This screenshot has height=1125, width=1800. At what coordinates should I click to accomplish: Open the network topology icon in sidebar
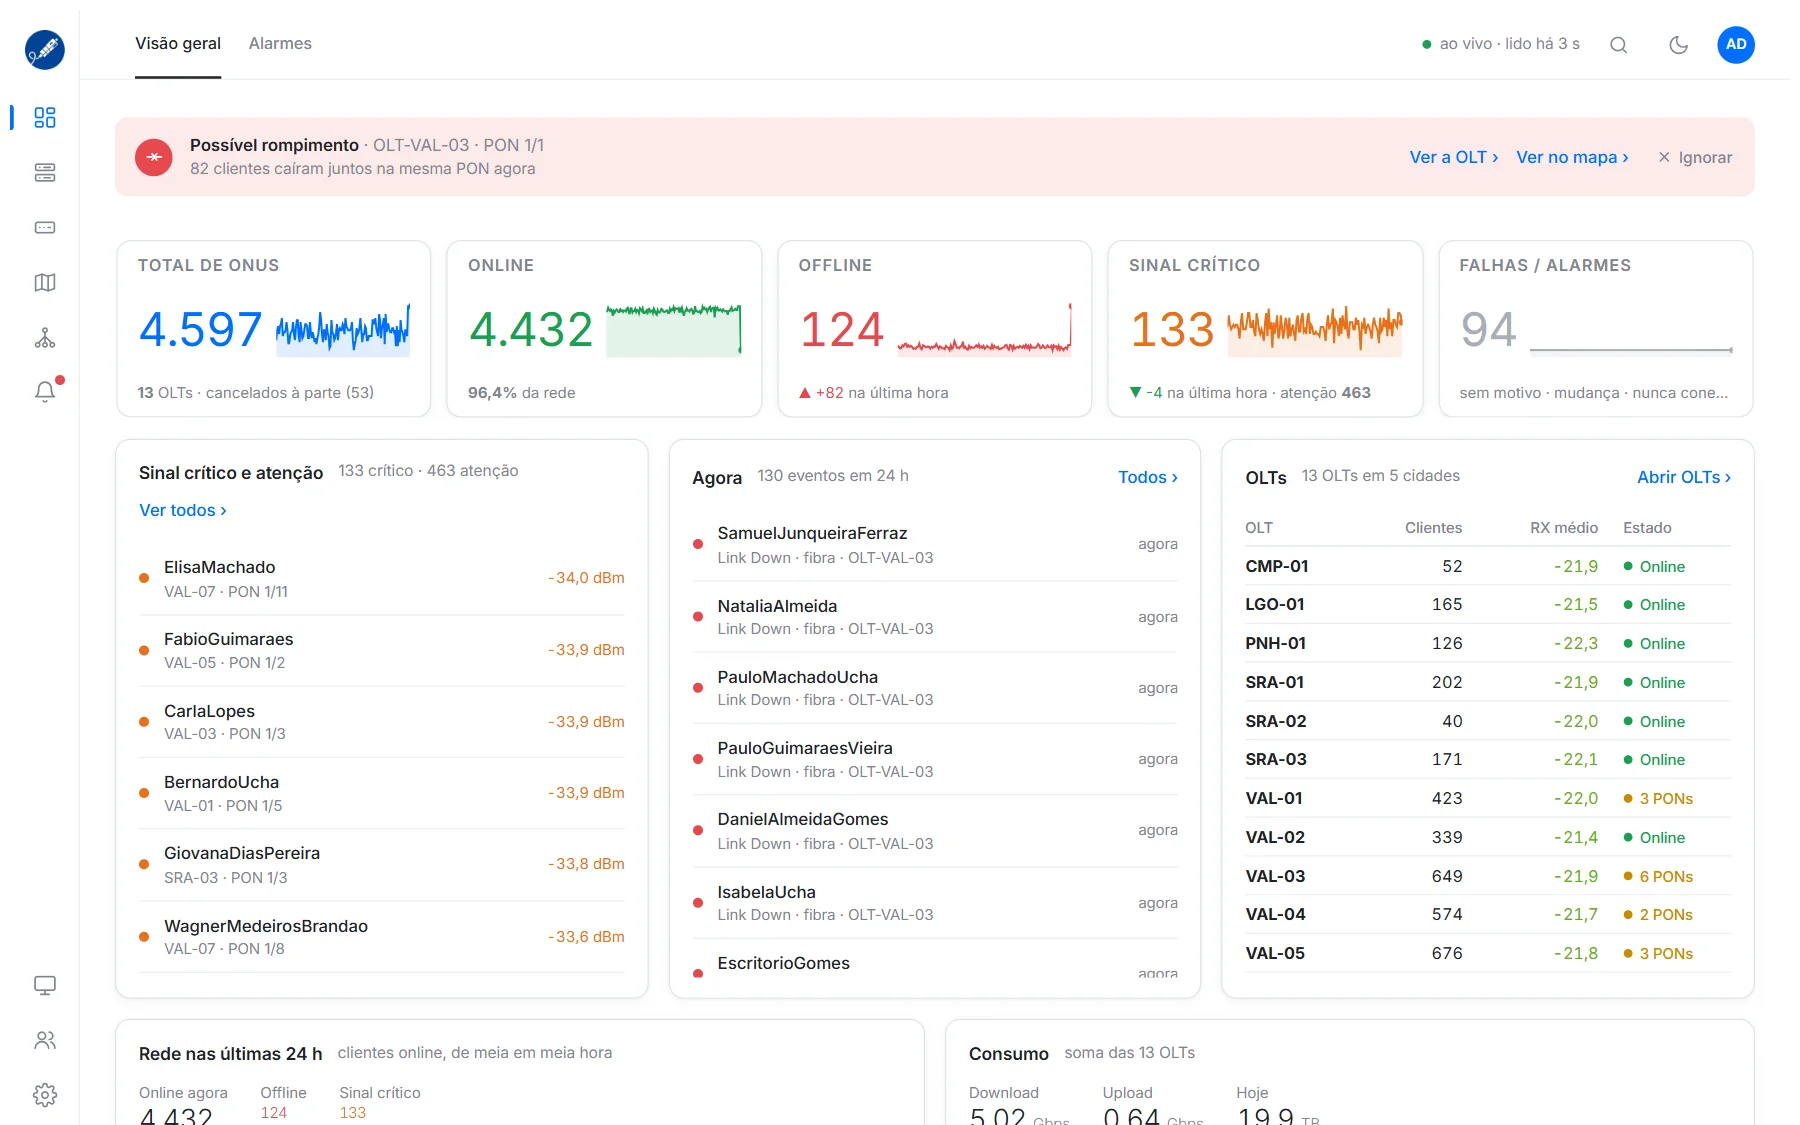tap(45, 338)
